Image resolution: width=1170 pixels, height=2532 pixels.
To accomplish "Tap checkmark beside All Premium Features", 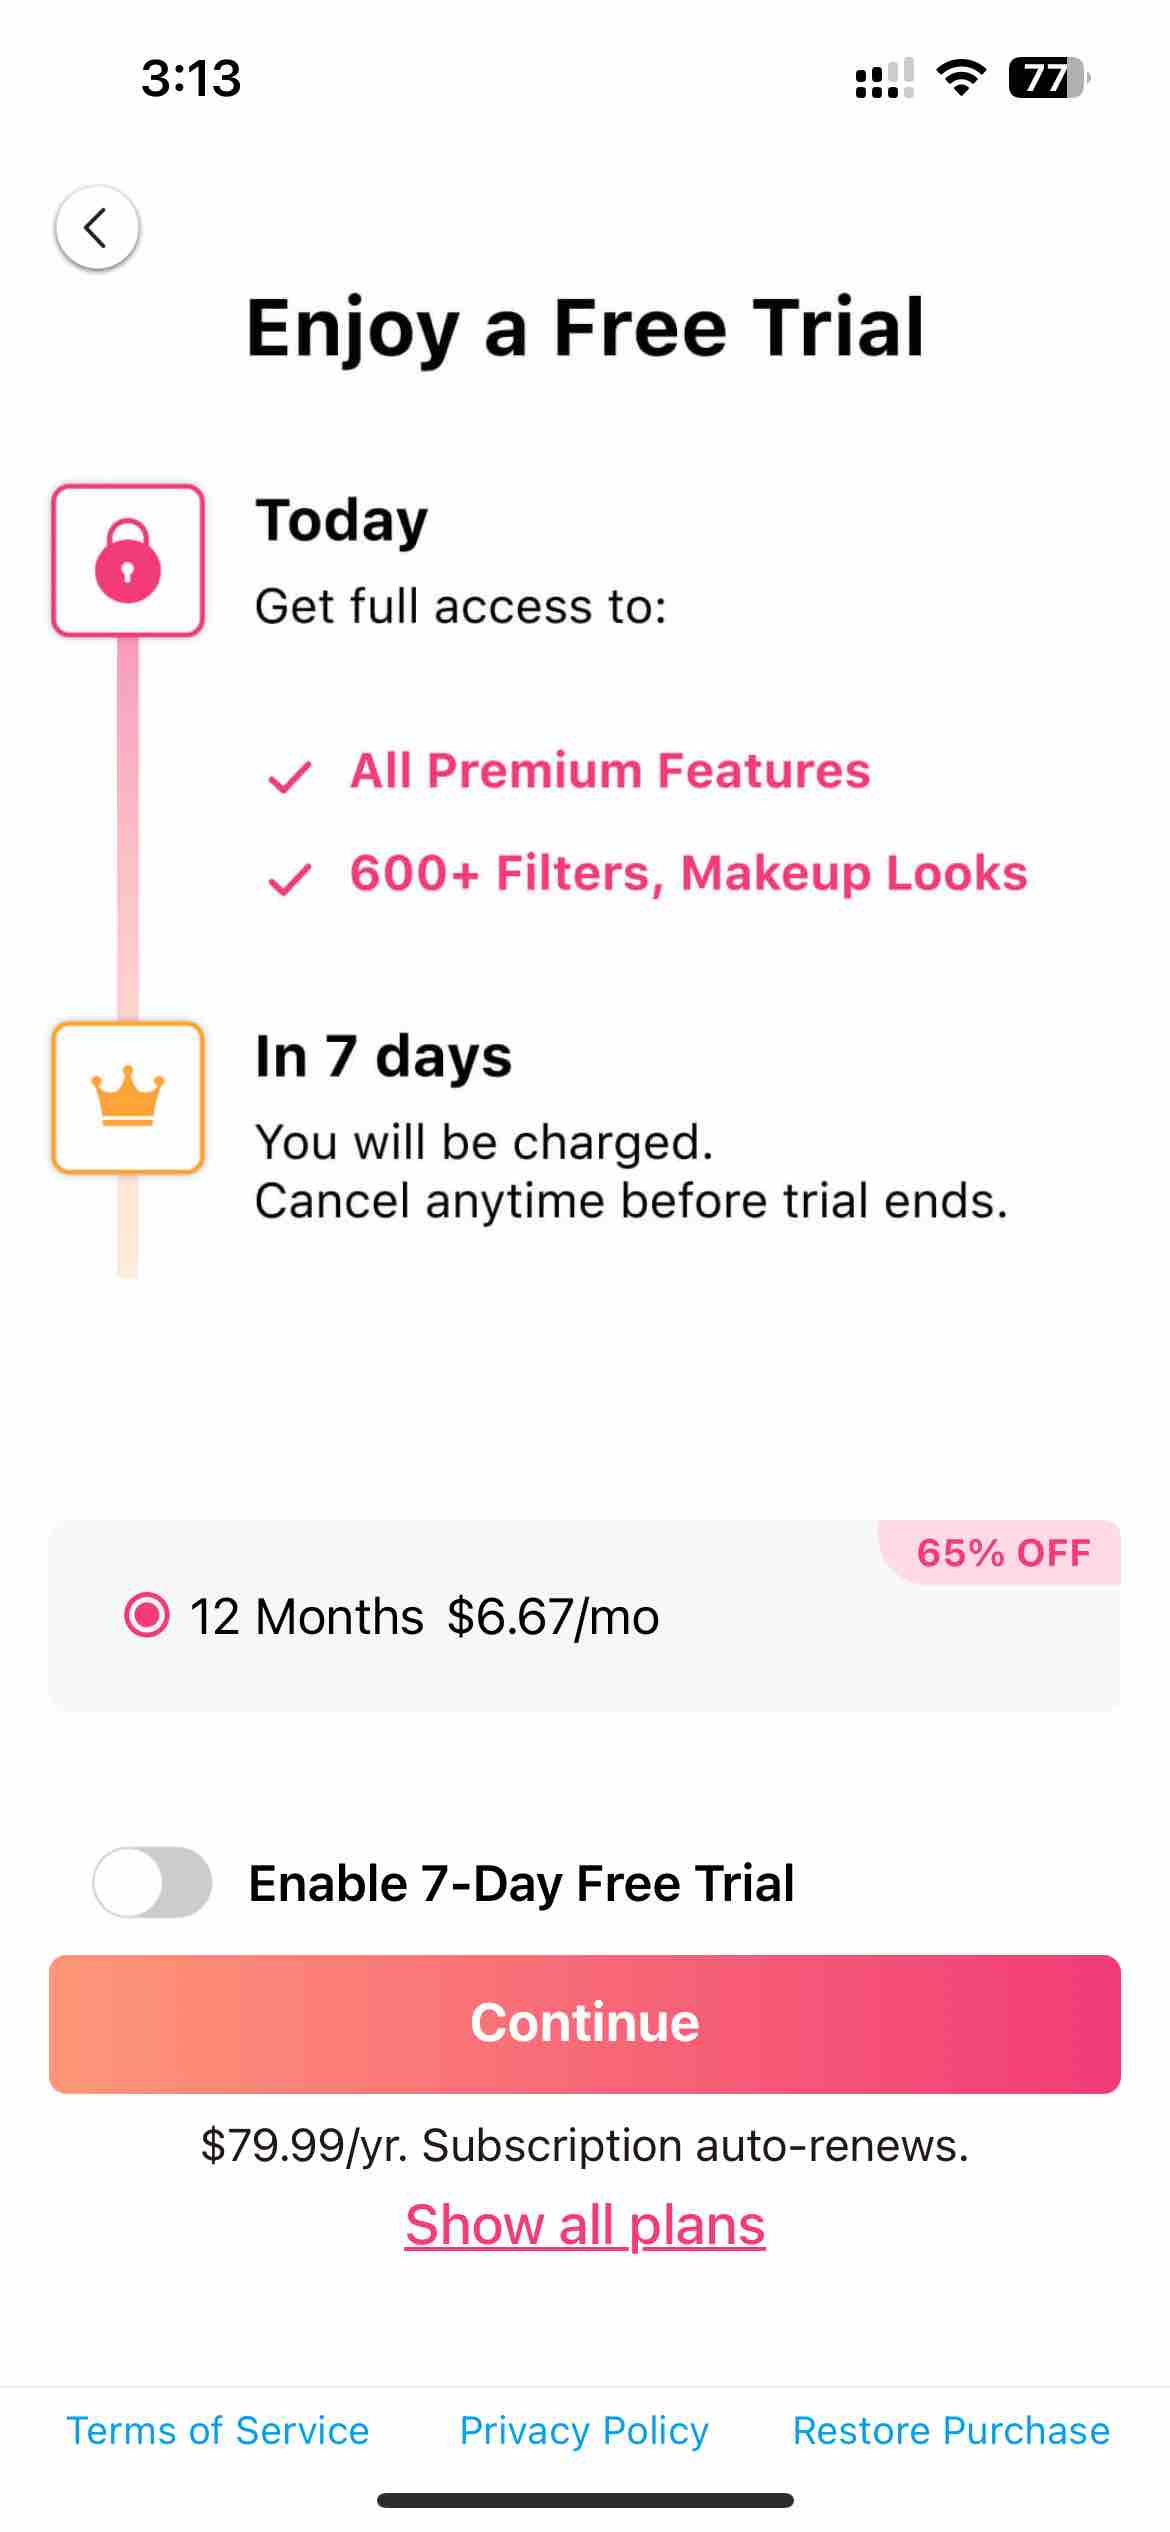I will click(x=290, y=776).
